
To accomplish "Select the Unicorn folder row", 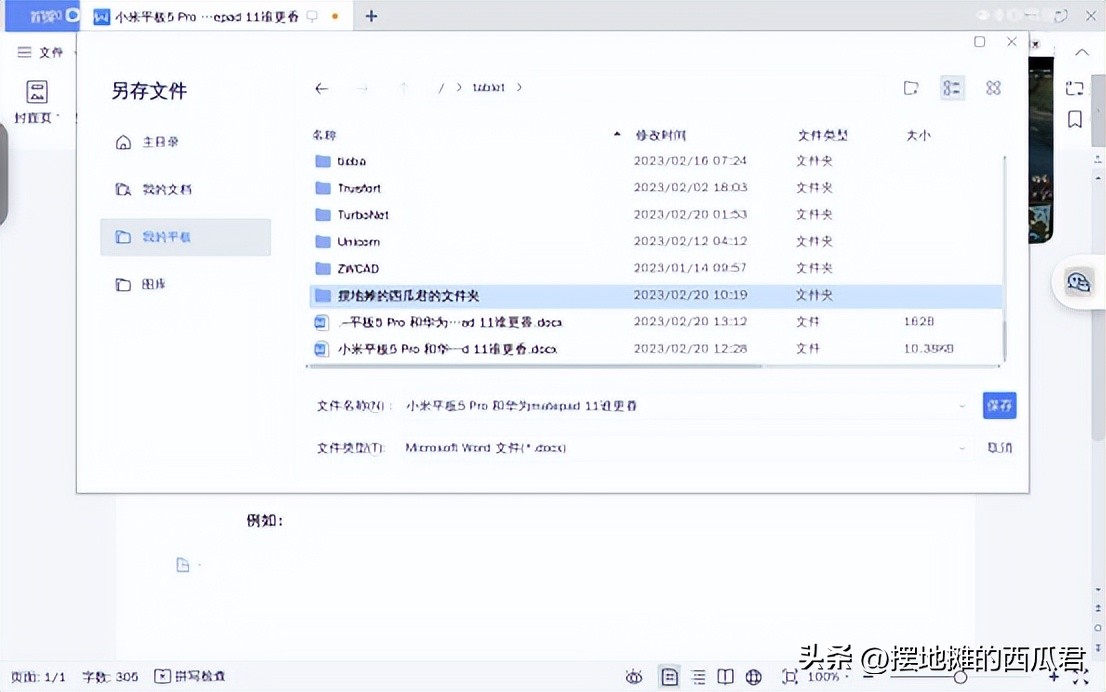I will [655, 241].
